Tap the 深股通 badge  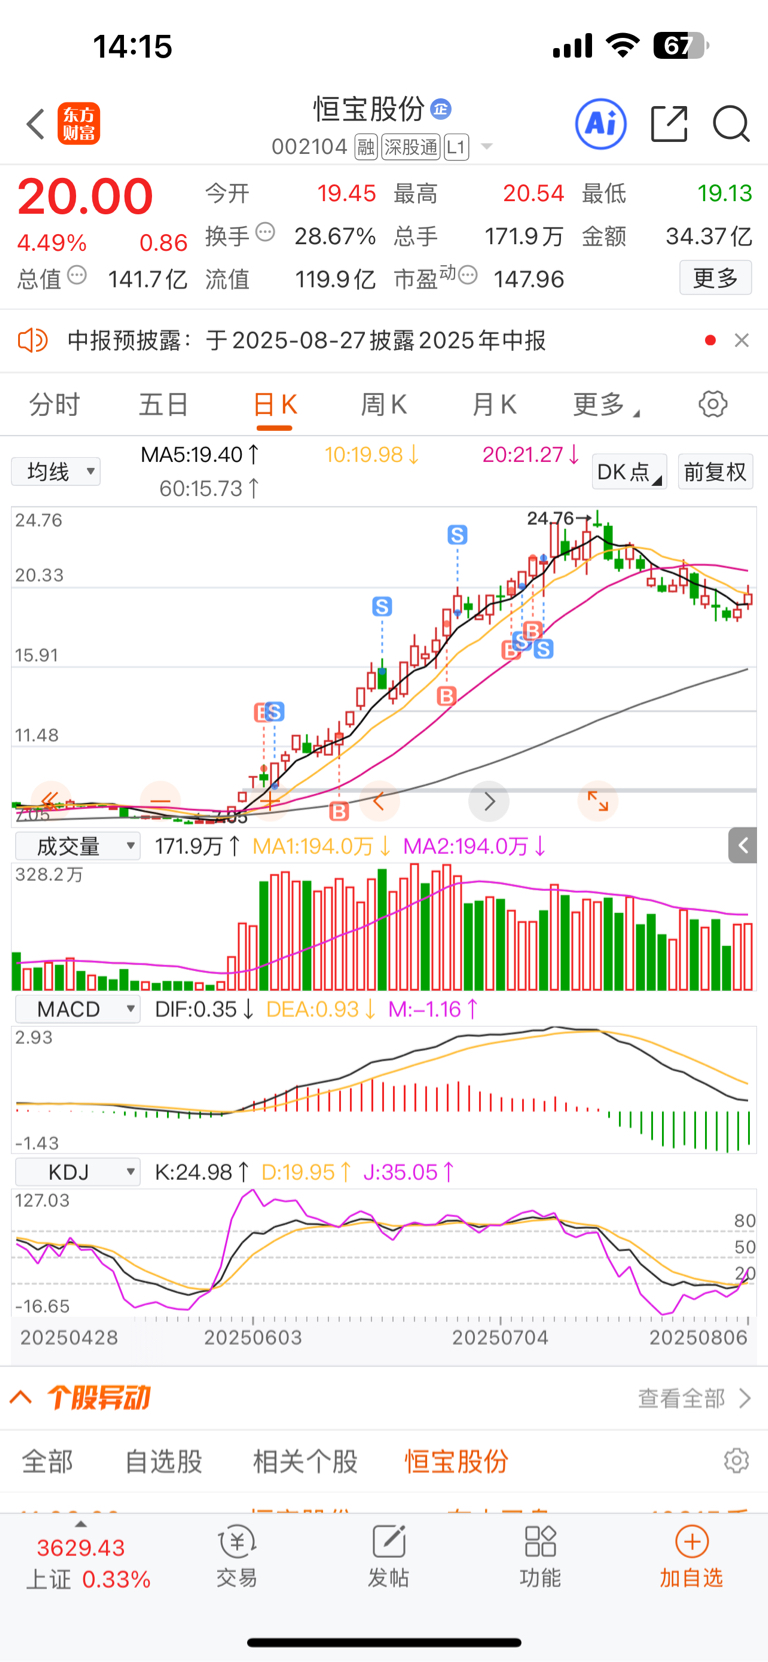point(411,147)
